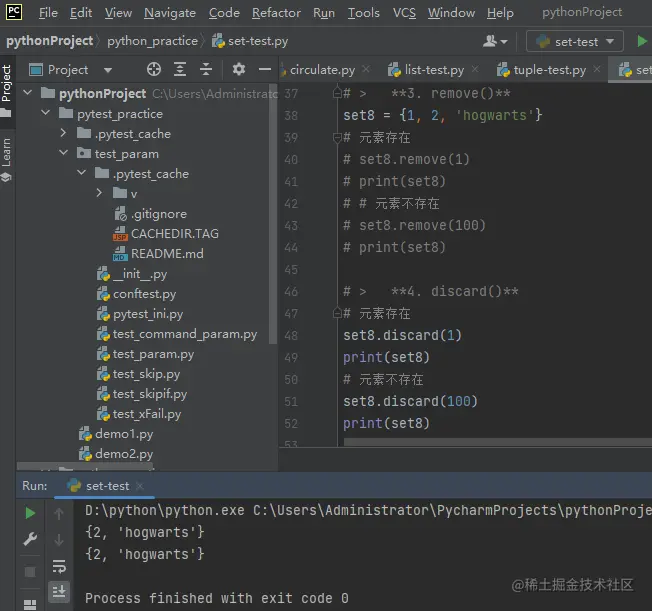Toggle Scroll to End in Run panel

coord(59,591)
